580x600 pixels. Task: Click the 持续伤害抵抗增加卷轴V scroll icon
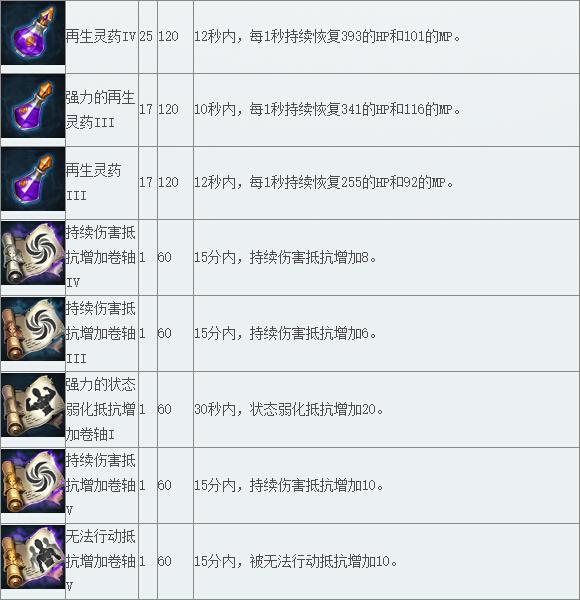point(33,481)
